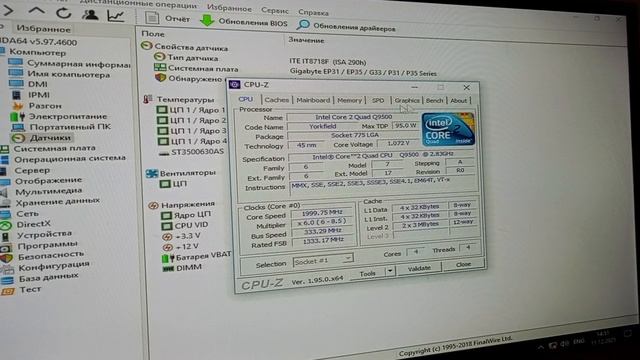Click the Validate button in CPU-Z
Image resolution: width=640 pixels, height=360 pixels.
419,268
